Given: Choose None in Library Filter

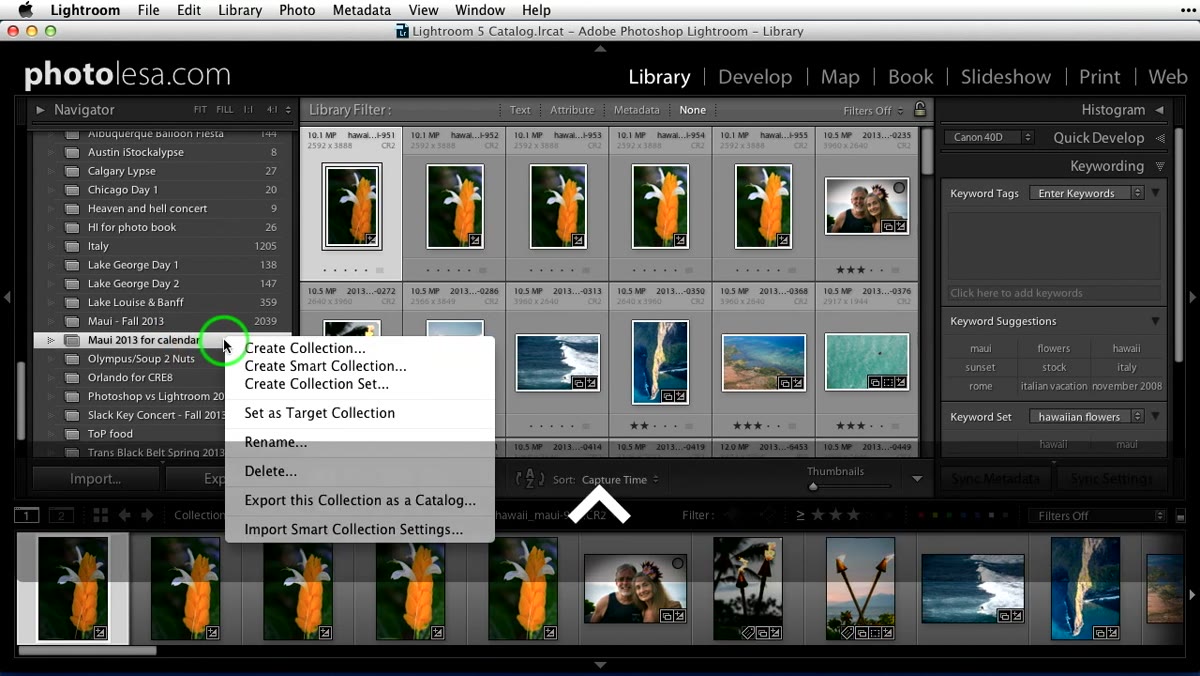Looking at the screenshot, I should [x=692, y=110].
